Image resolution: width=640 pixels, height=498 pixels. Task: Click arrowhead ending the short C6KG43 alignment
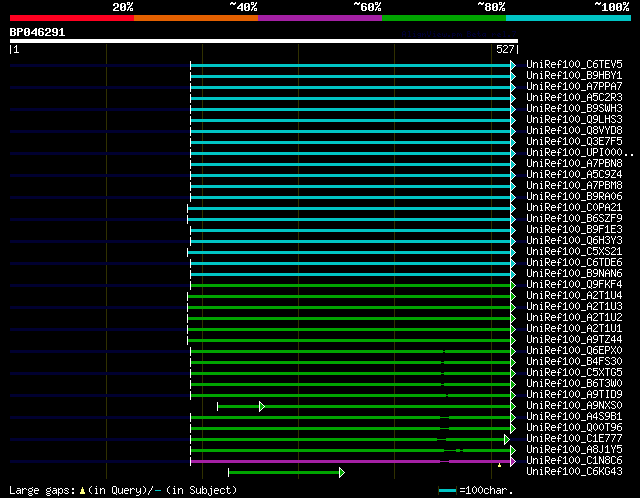(342, 473)
